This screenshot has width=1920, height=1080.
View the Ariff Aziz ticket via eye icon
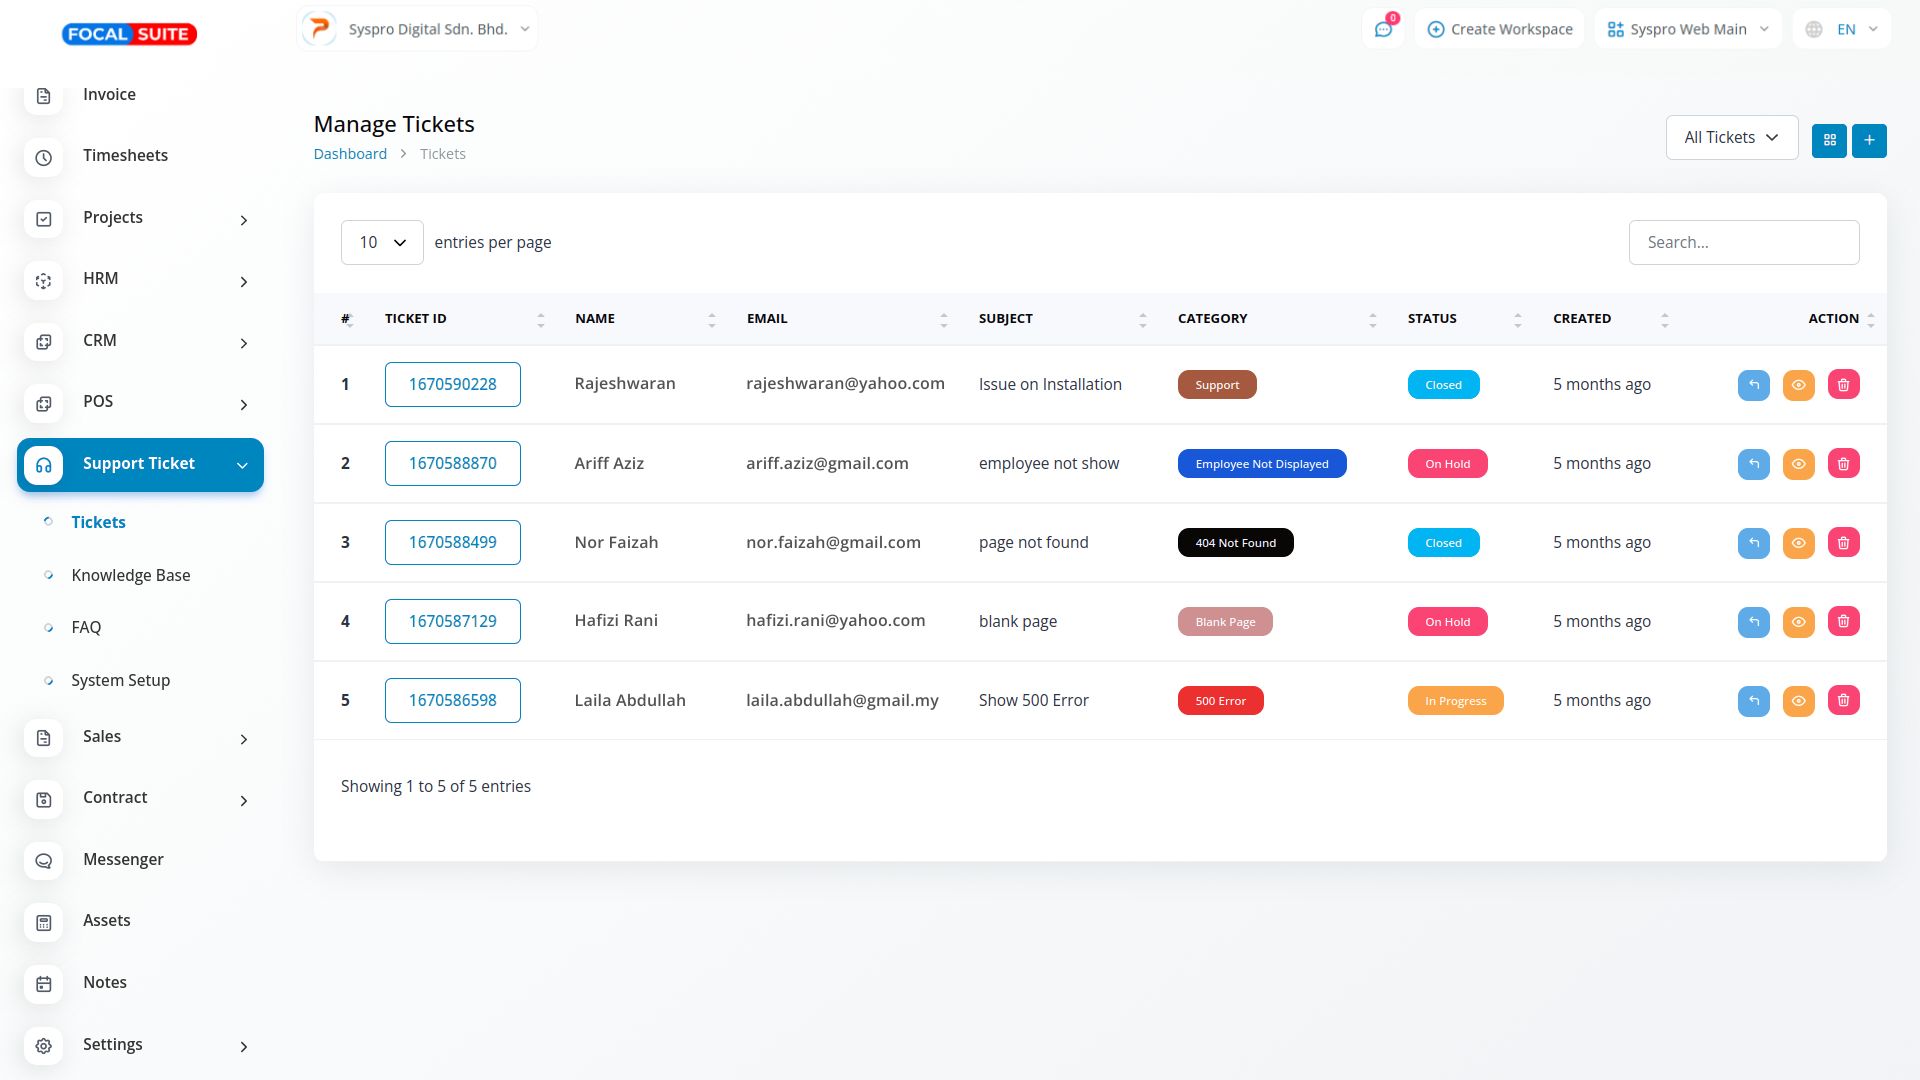1798,464
